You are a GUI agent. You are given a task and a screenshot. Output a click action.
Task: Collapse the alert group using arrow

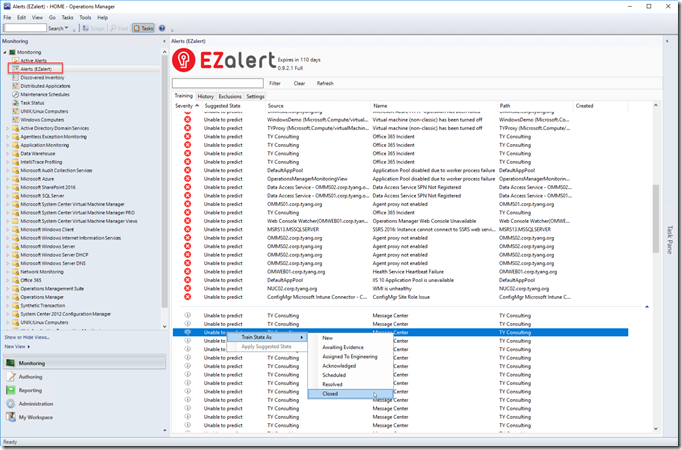(x=647, y=307)
